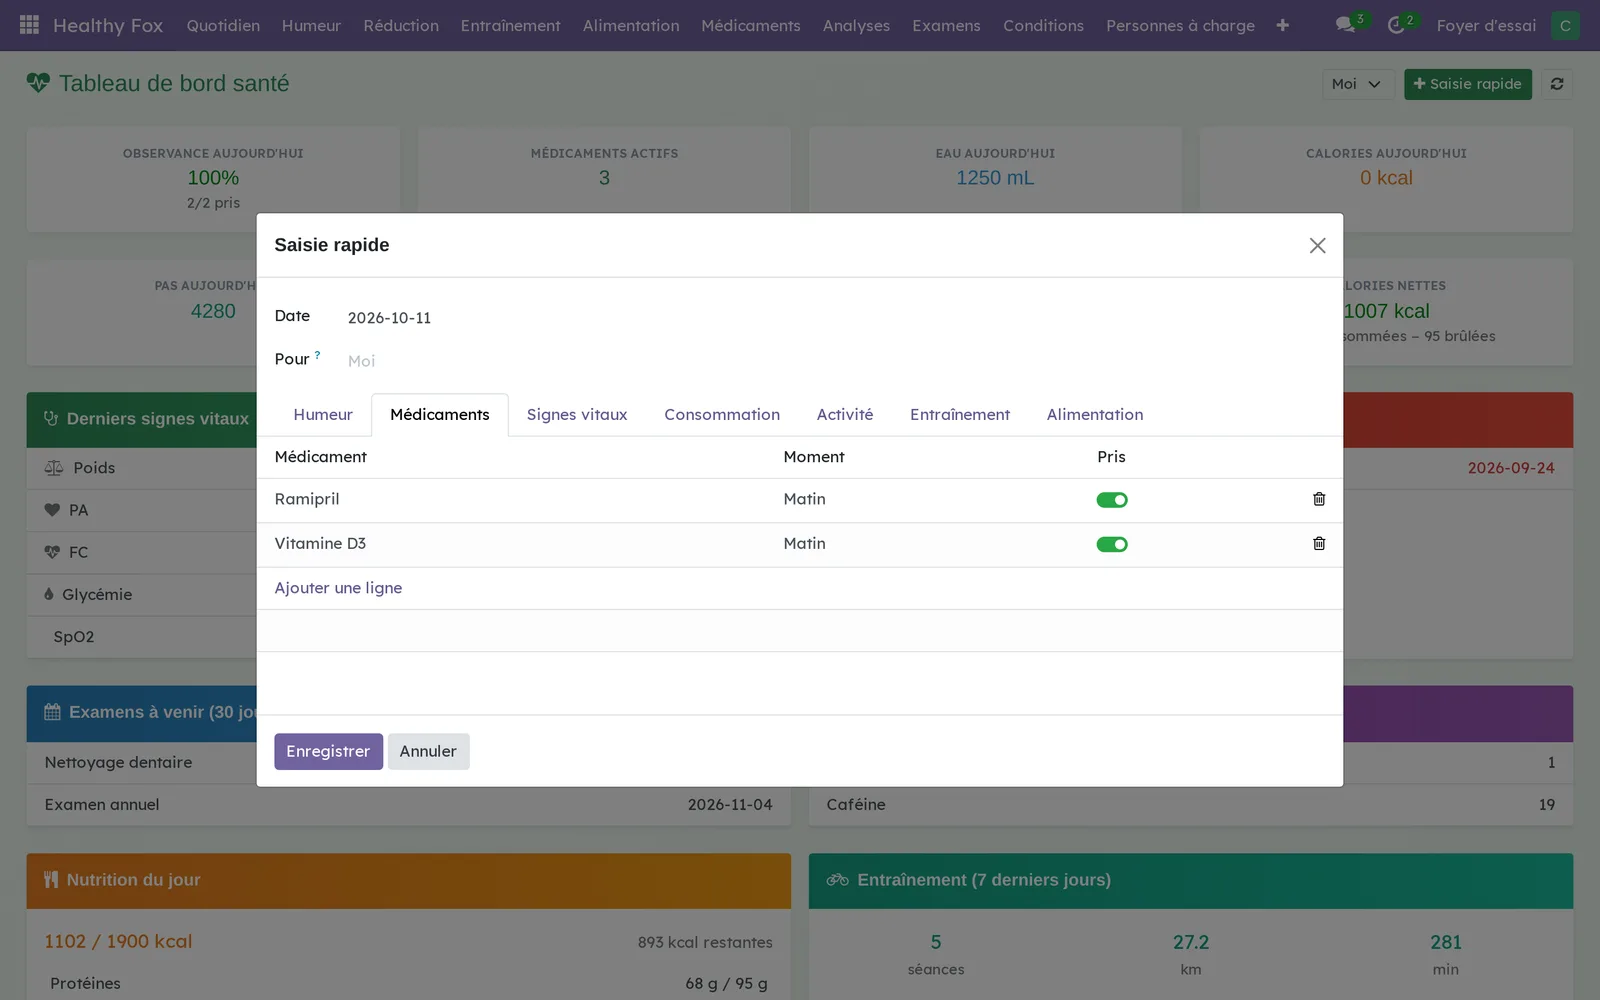Click the Saisie rapide button on dashboard
The image size is (1600, 1000).
tap(1467, 84)
